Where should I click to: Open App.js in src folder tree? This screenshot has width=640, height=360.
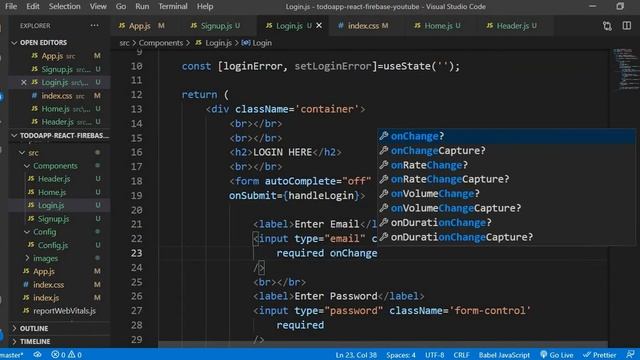tap(59, 271)
